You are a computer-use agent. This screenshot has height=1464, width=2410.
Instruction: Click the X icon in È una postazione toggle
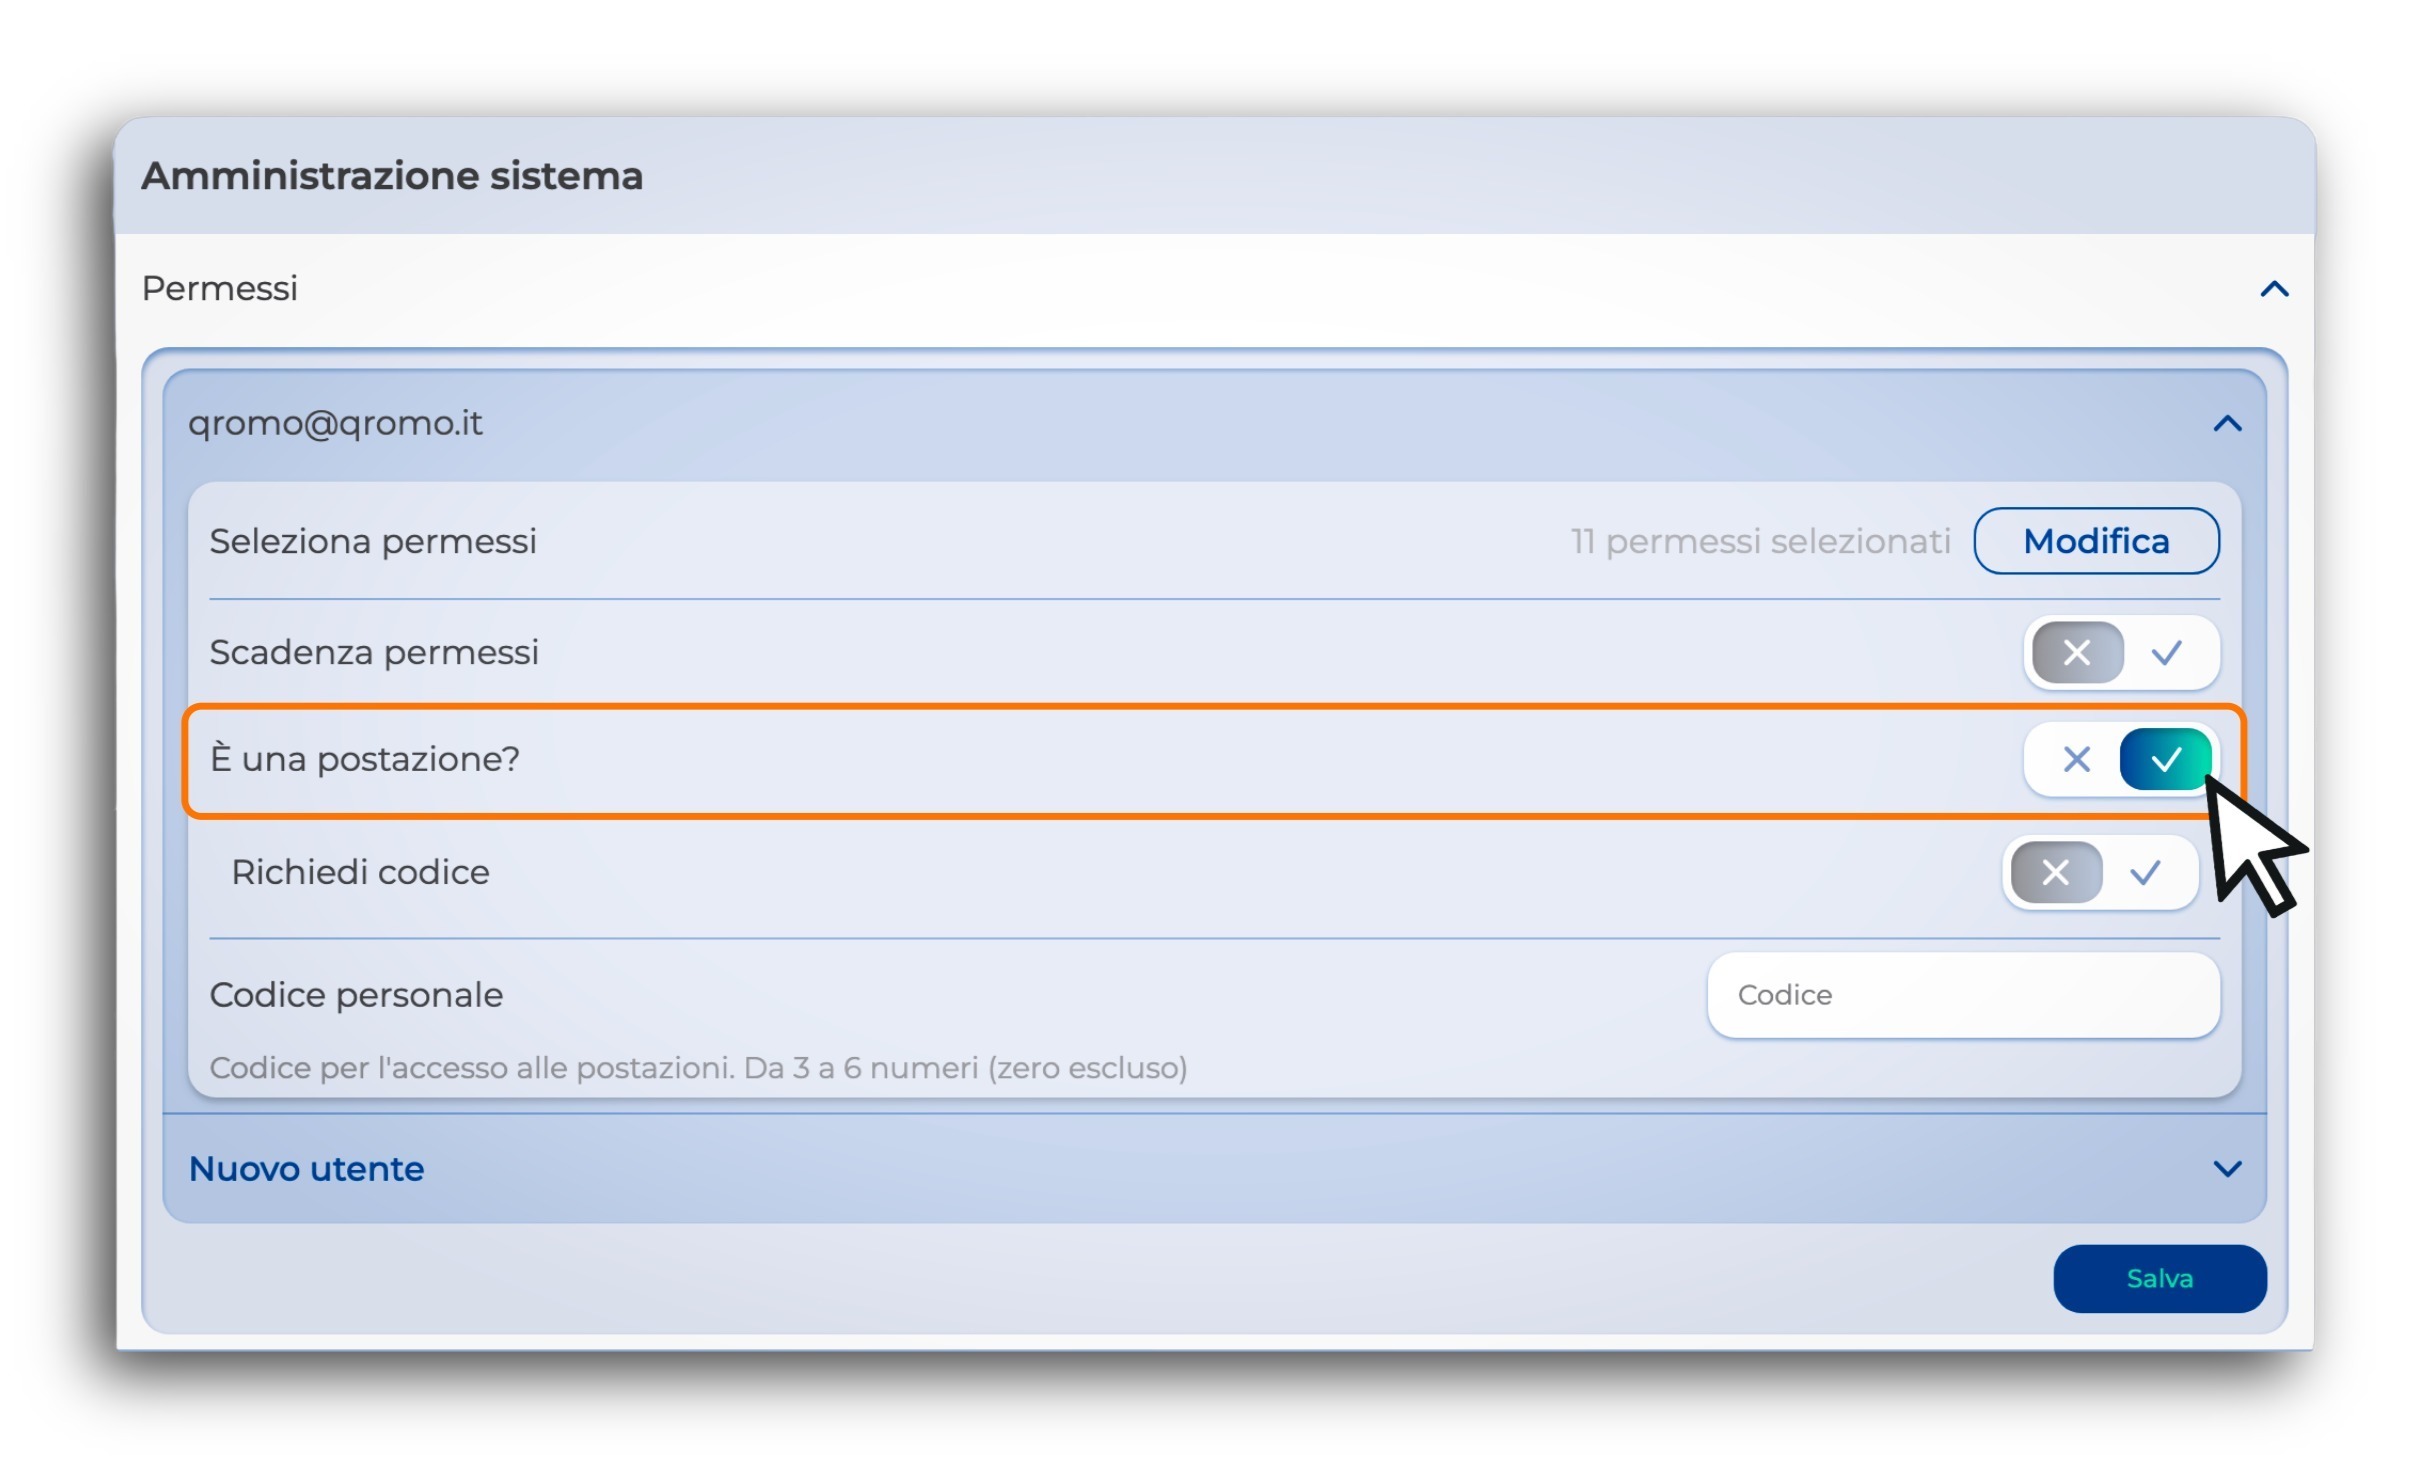(2076, 760)
